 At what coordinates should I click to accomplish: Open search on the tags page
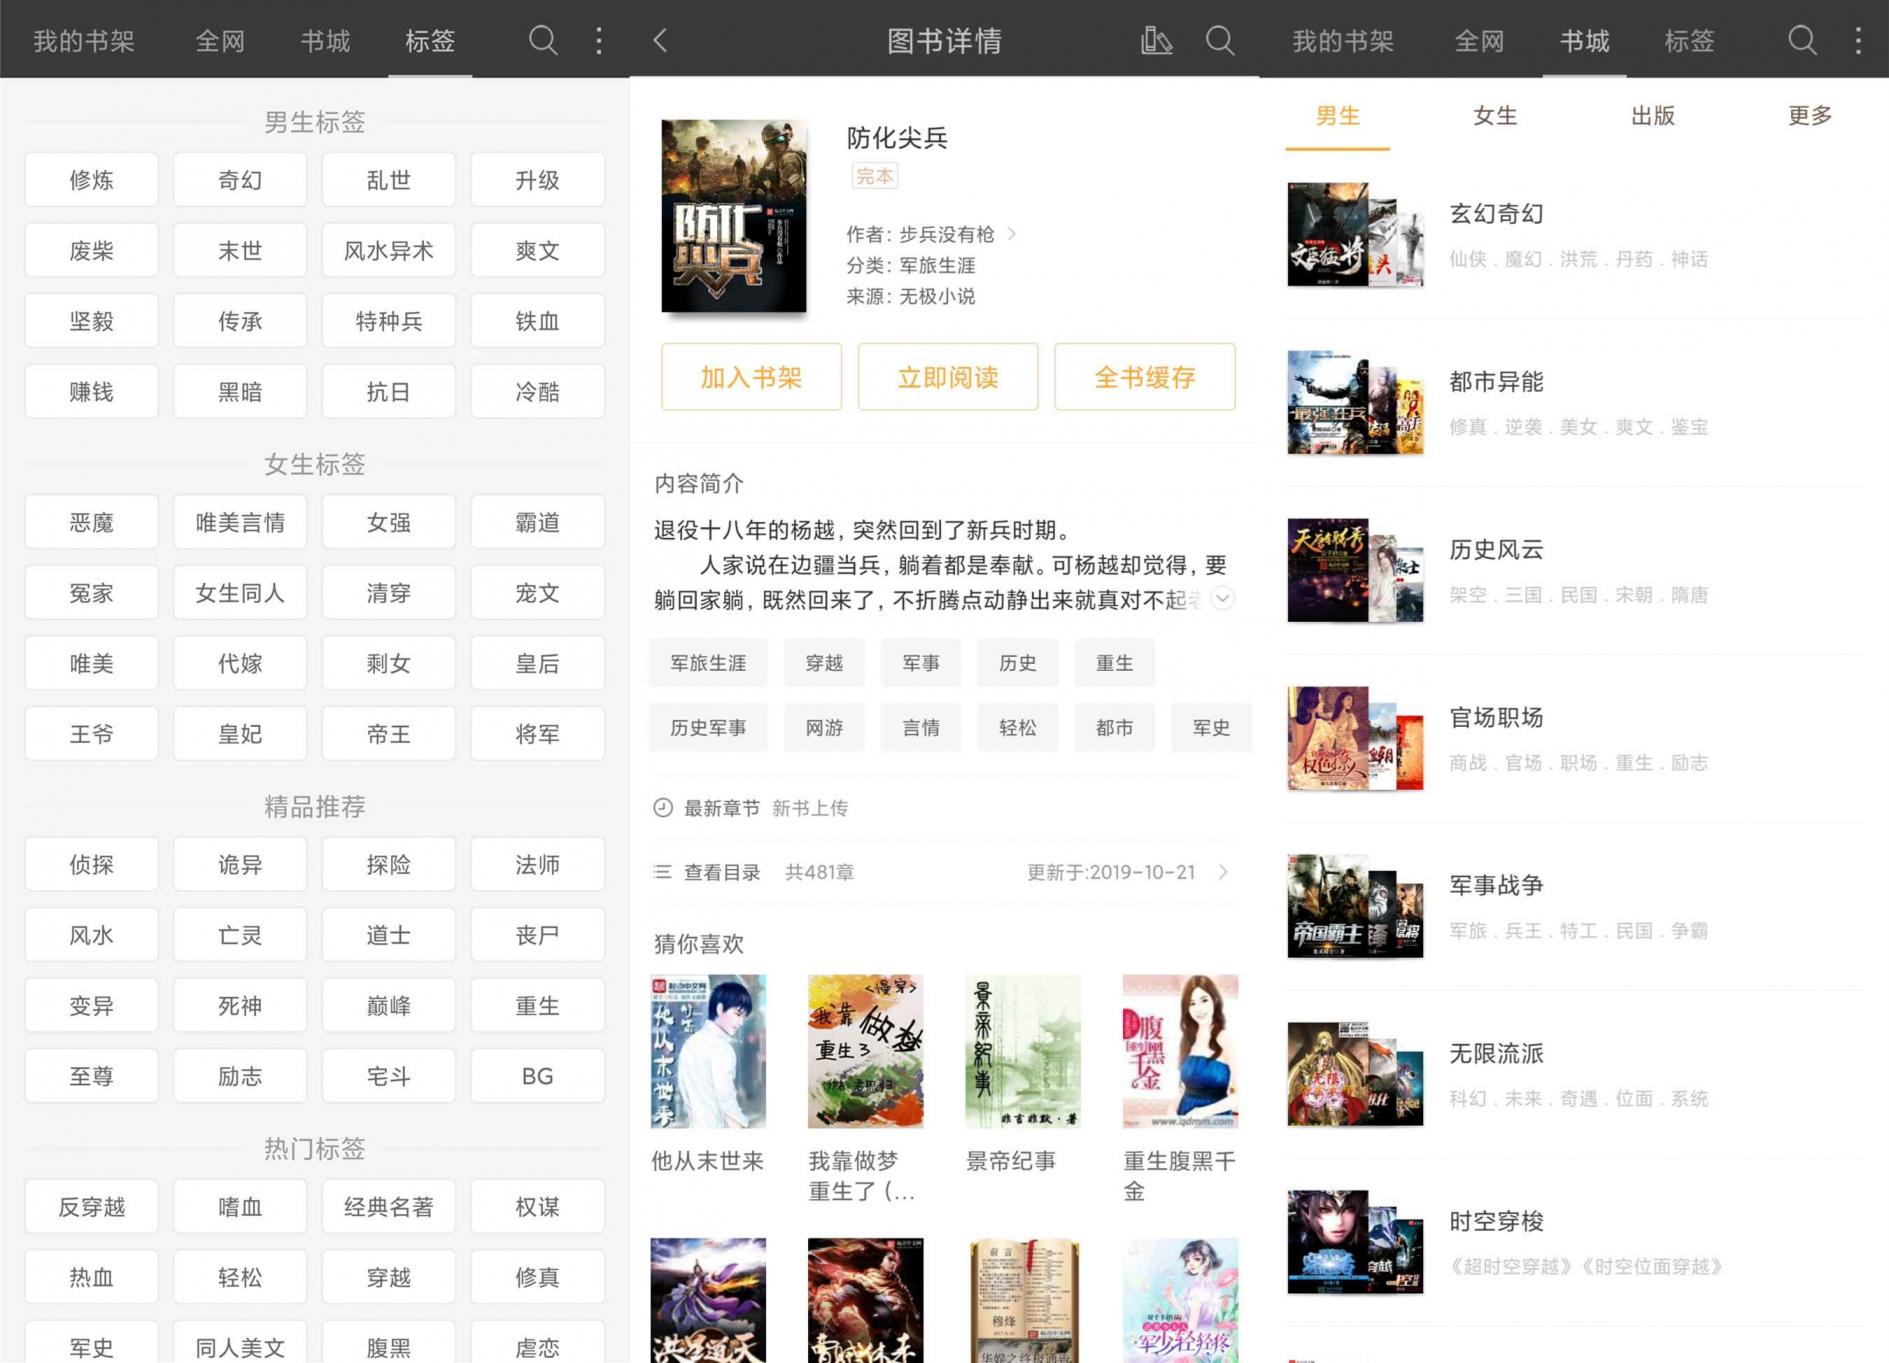pos(543,41)
